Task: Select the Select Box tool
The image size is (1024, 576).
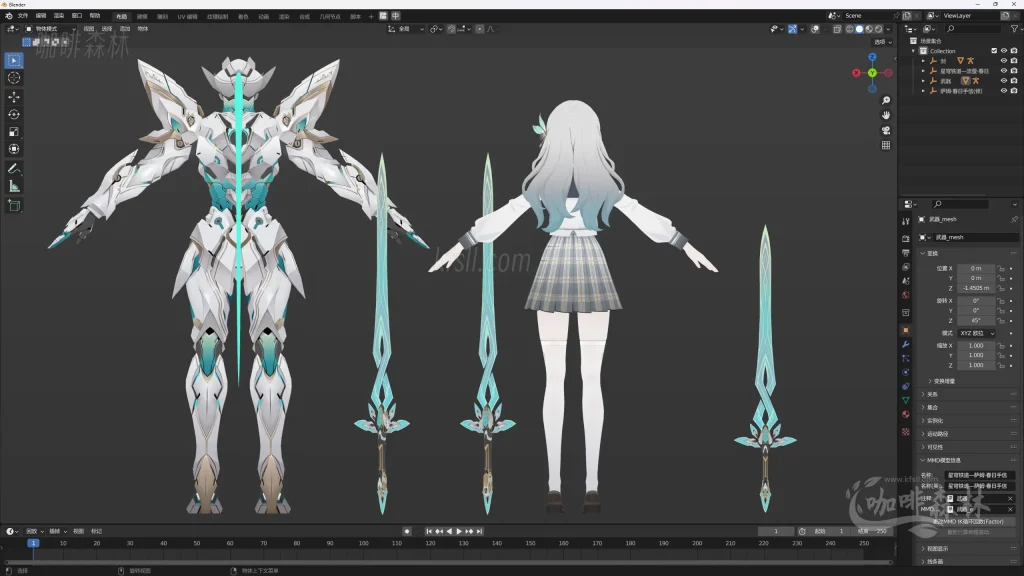Action: [x=14, y=60]
